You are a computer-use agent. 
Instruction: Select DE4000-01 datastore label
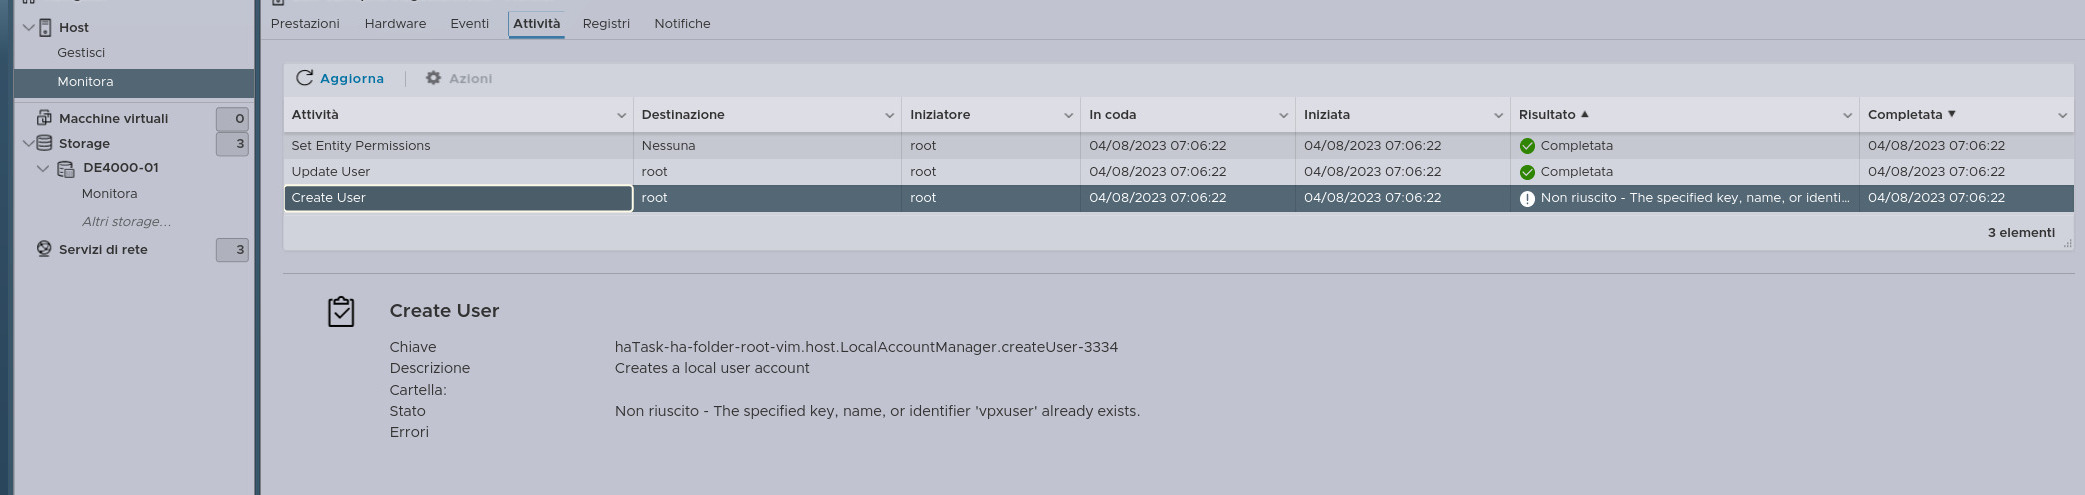tap(121, 168)
